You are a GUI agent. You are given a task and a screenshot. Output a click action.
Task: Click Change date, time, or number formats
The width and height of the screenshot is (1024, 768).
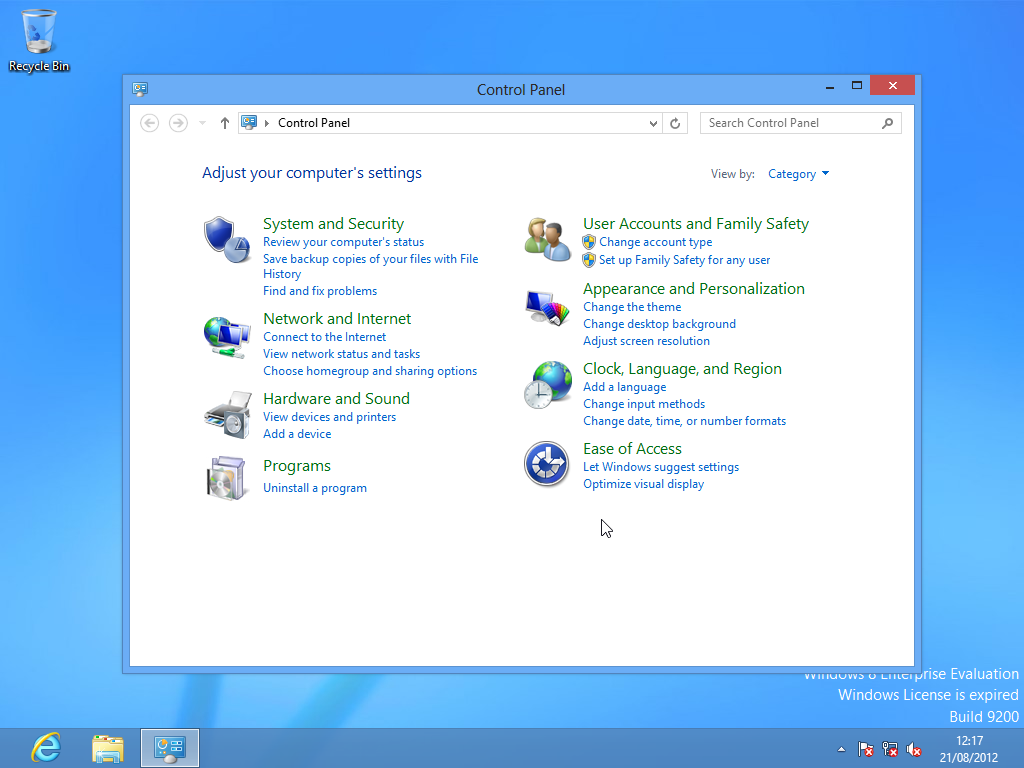tap(684, 421)
